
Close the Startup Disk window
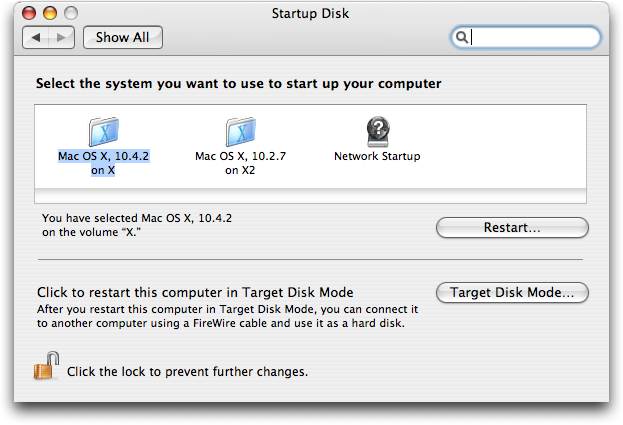pos(29,13)
